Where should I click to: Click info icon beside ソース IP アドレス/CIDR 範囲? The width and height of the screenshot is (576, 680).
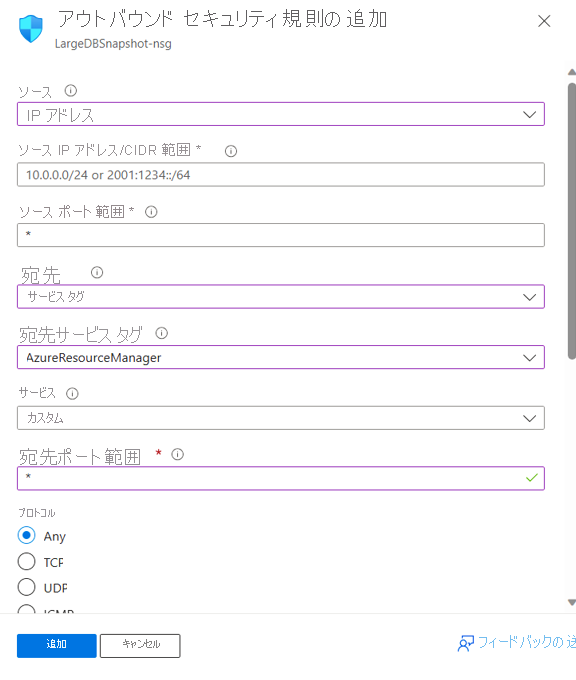[231, 151]
